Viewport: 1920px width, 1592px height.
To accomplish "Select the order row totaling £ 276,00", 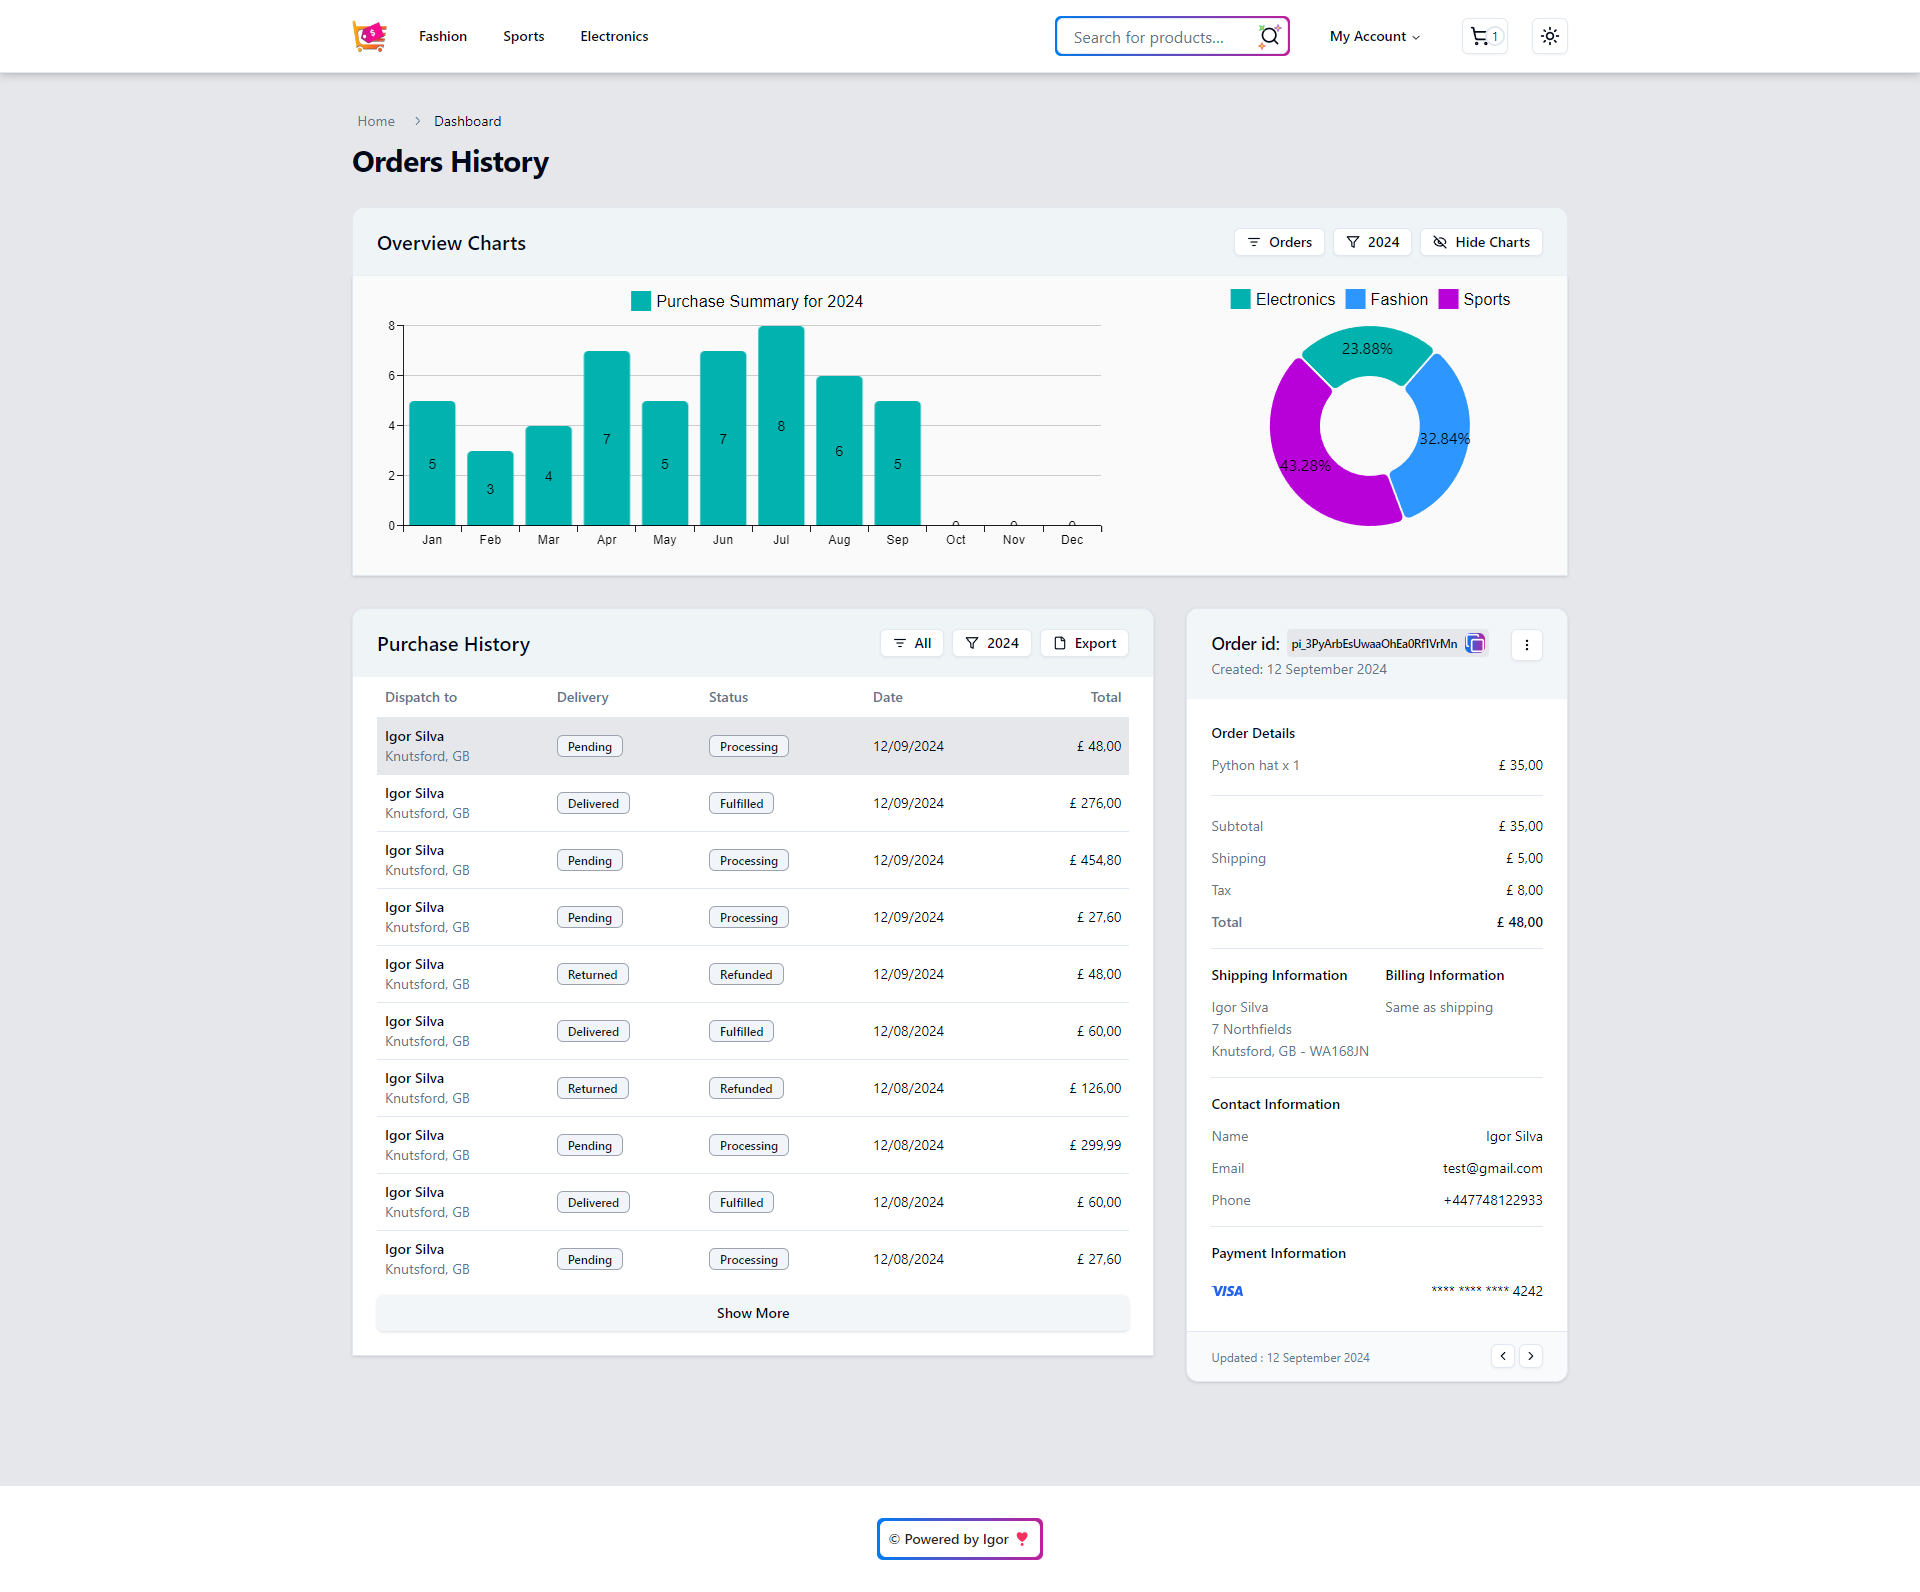I will pyautogui.click(x=753, y=803).
